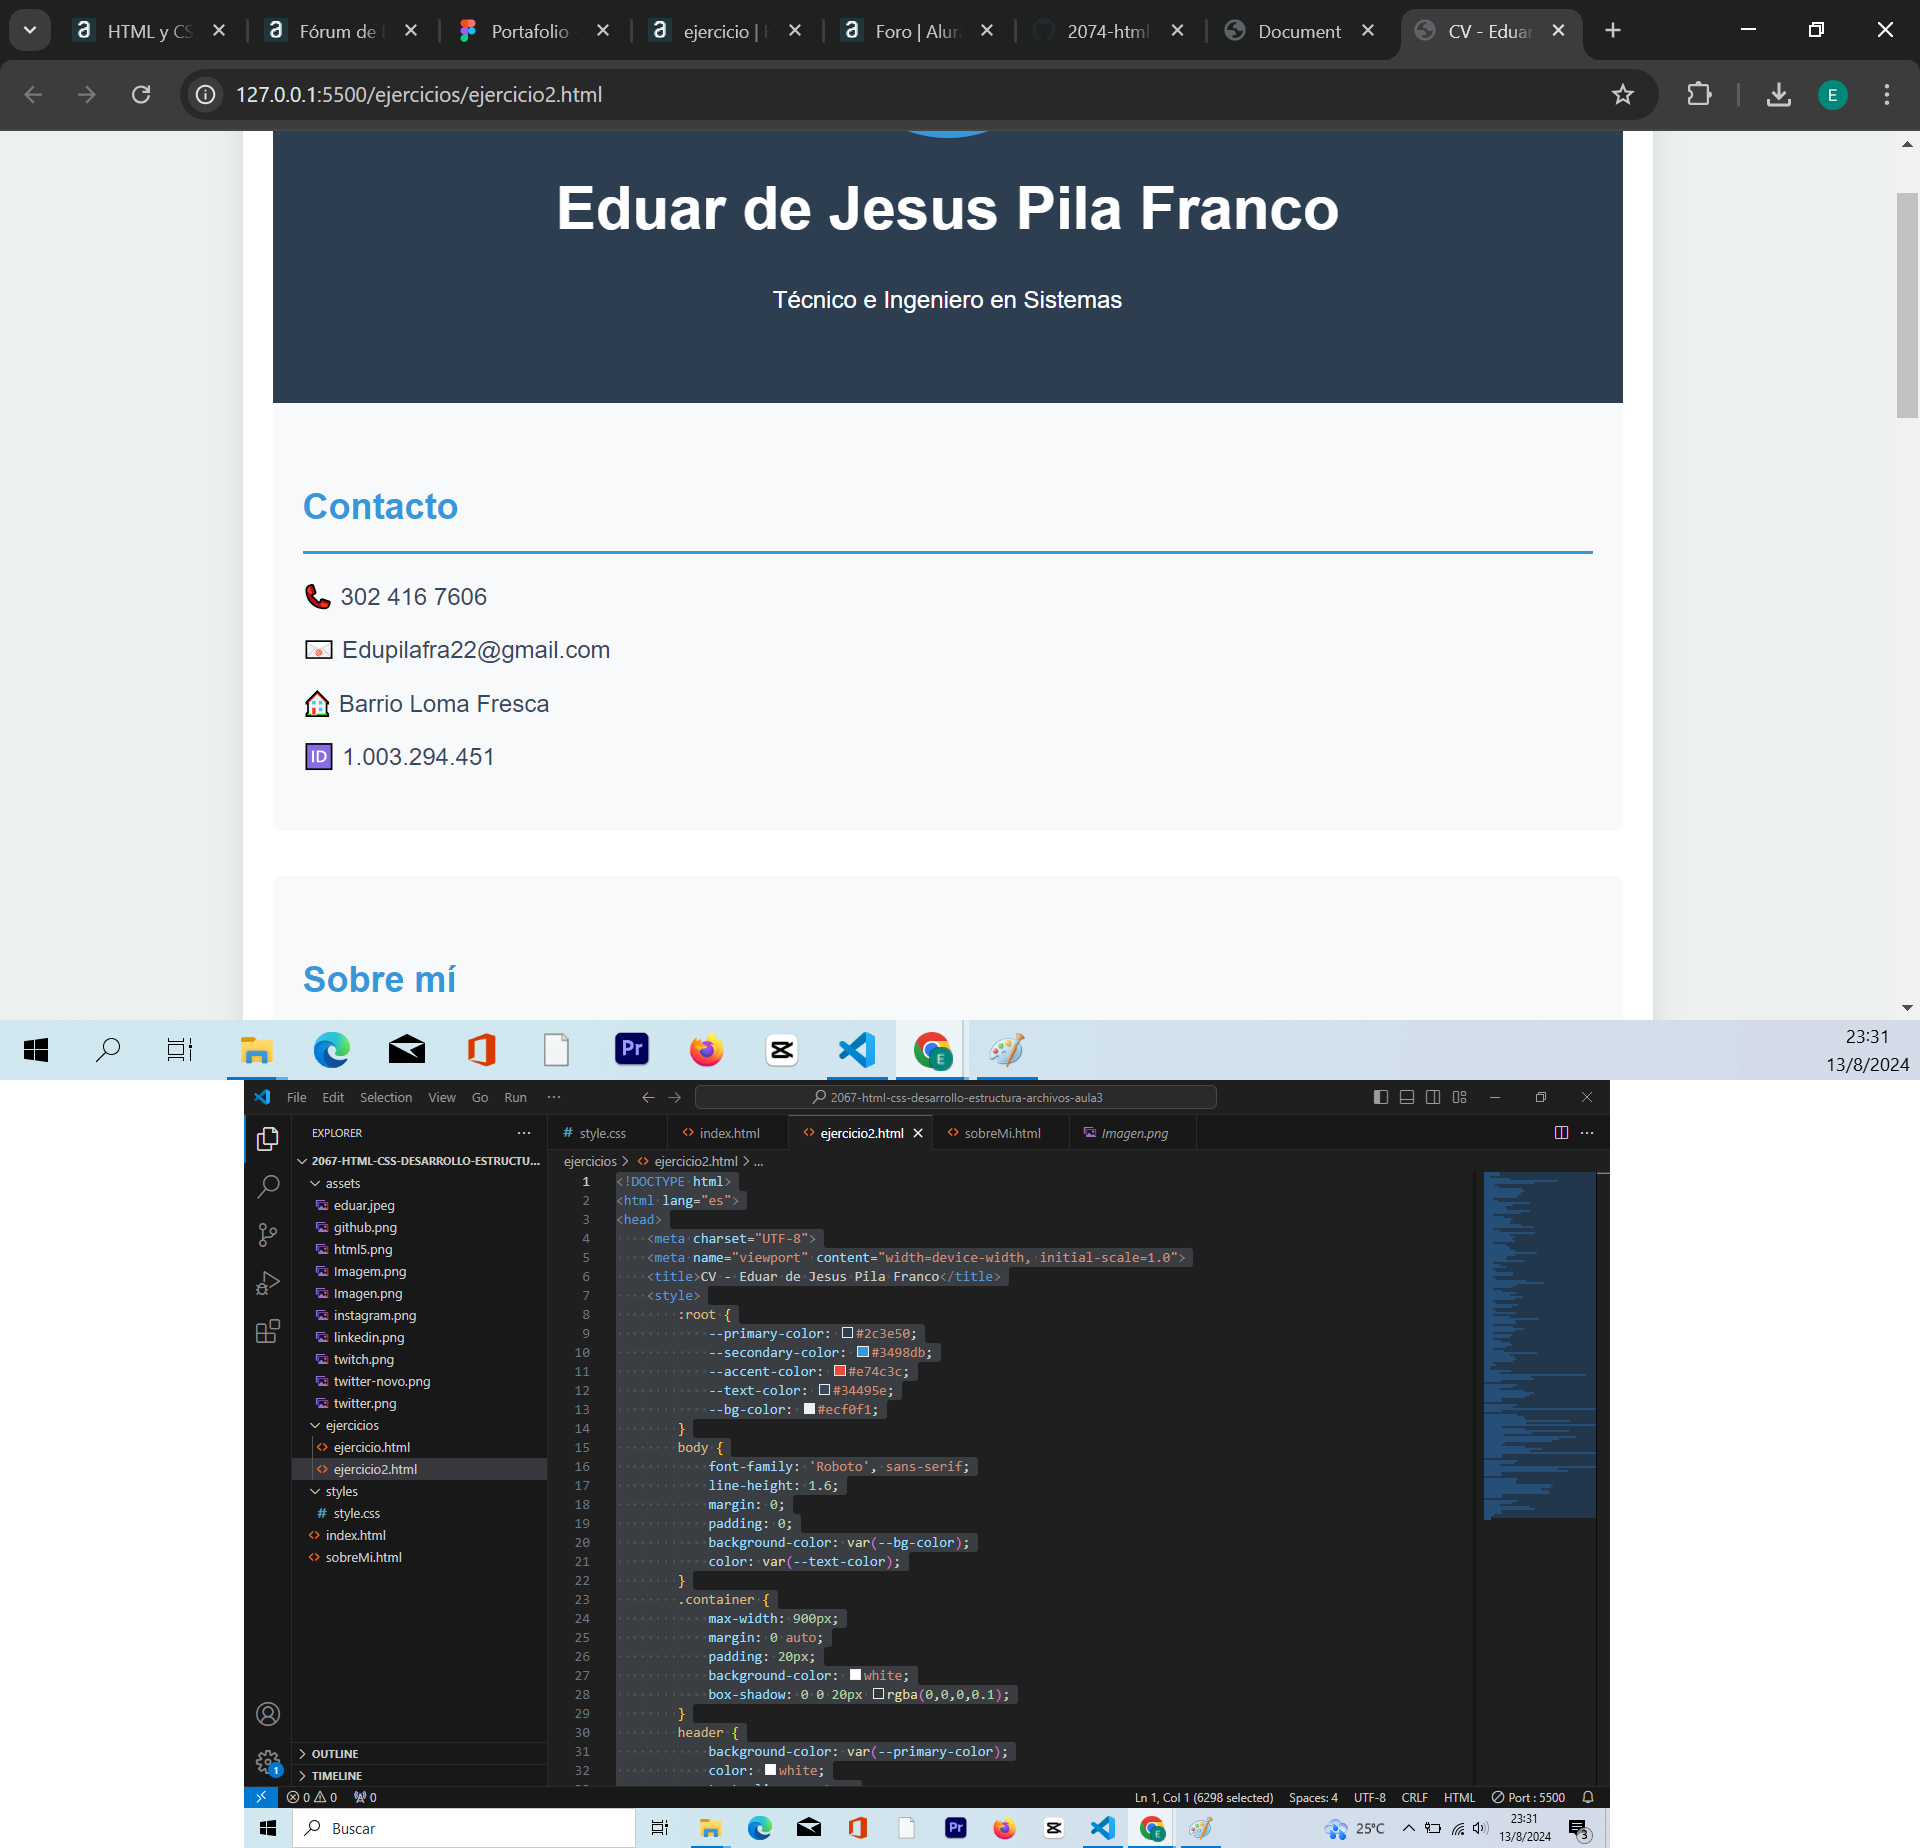Viewport: 1920px width, 1848px height.
Task: Open Explorer panel more actions ellipsis
Action: pos(524,1133)
